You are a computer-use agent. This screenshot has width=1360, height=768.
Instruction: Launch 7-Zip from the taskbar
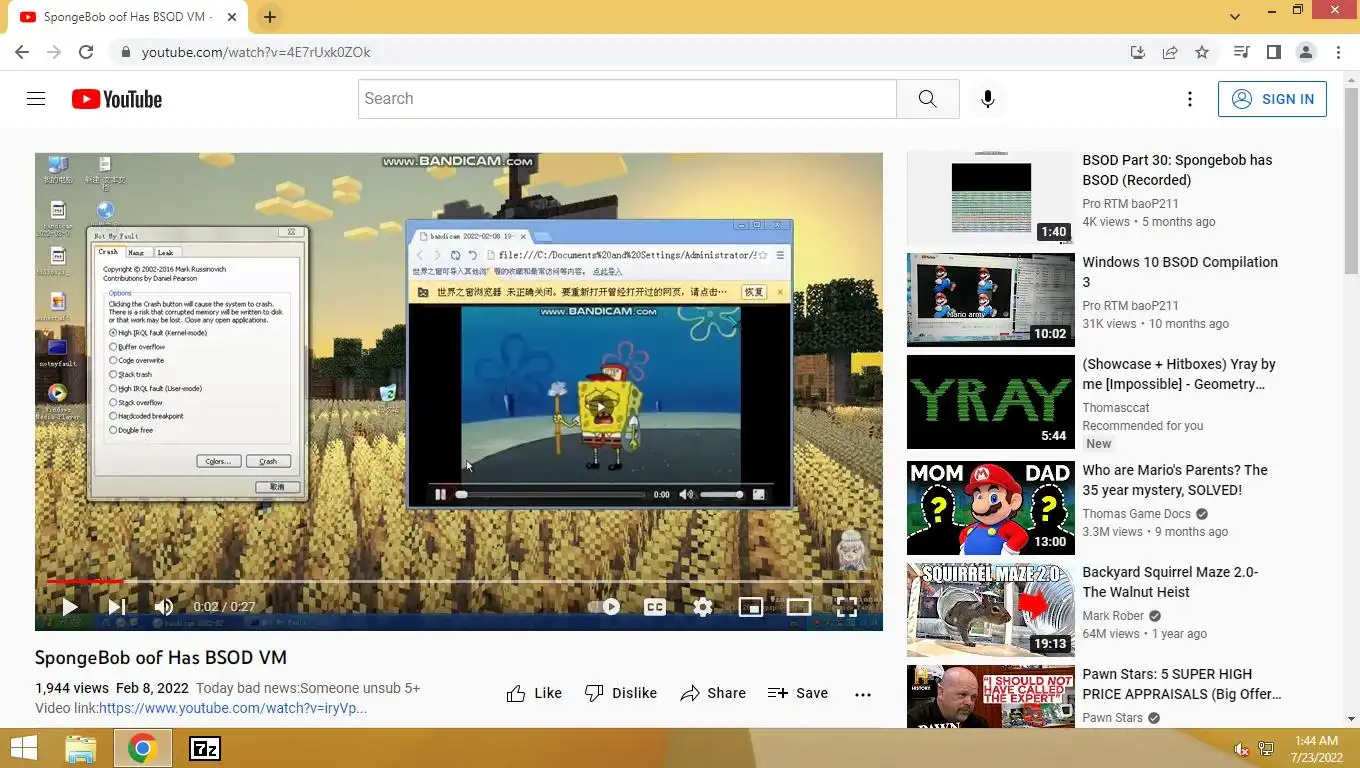pyautogui.click(x=205, y=748)
